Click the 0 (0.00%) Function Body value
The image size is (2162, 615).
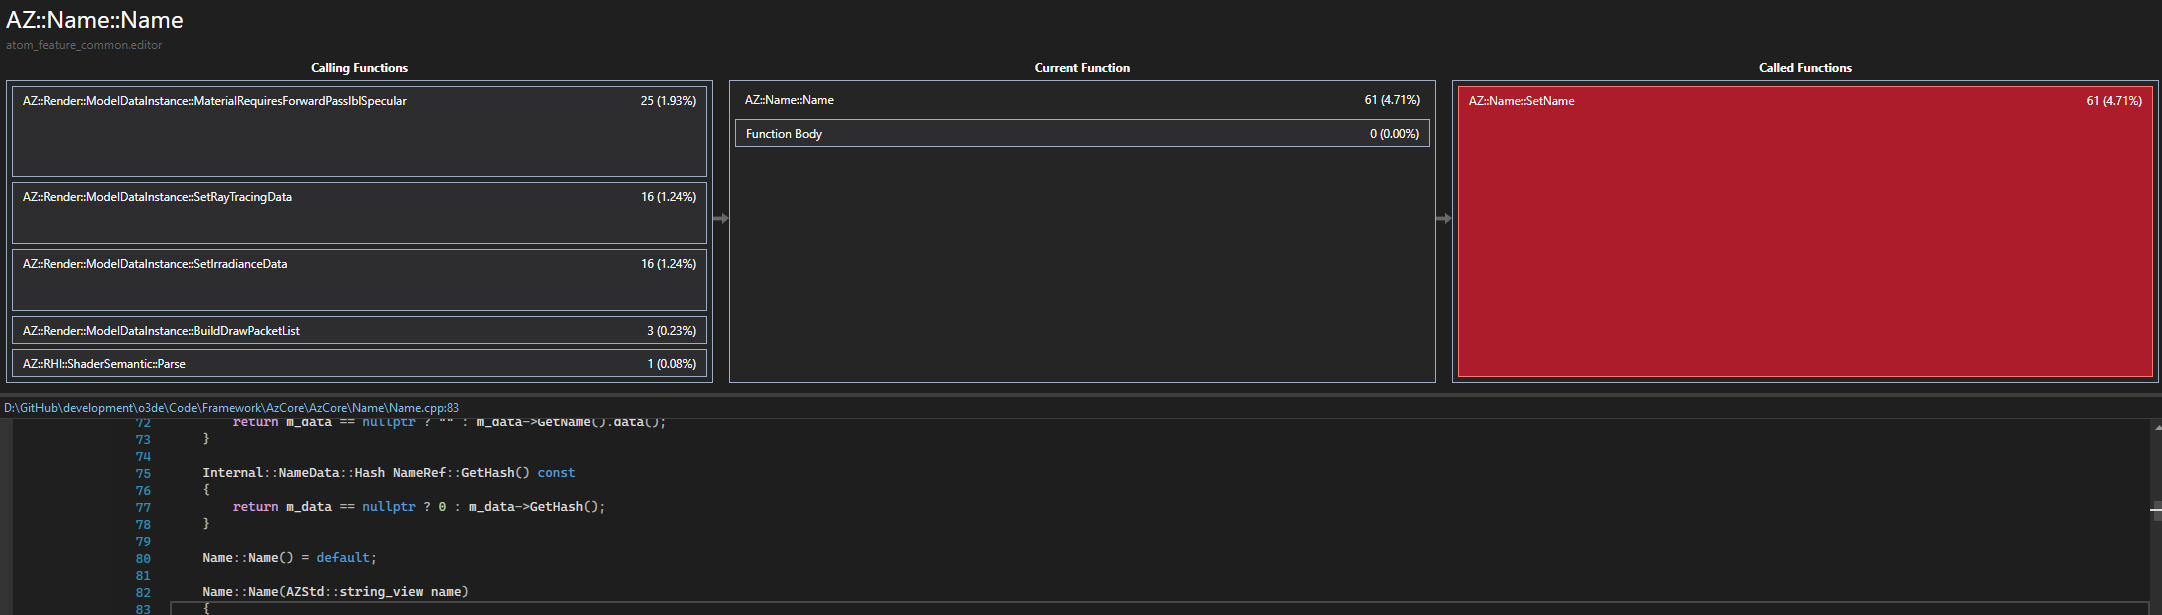[x=1394, y=134]
